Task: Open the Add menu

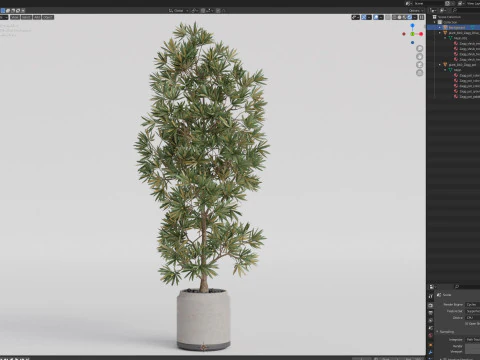Action: [37, 17]
